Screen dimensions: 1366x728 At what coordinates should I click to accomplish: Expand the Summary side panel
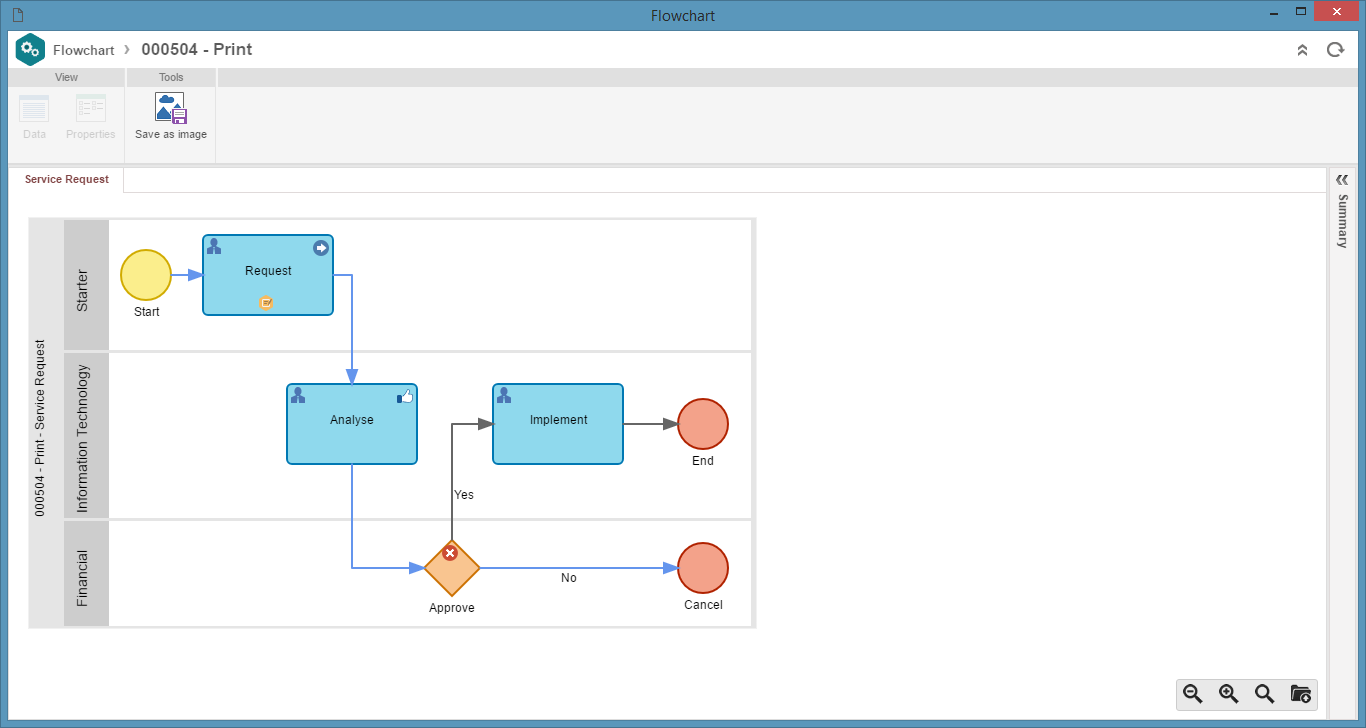click(1342, 179)
